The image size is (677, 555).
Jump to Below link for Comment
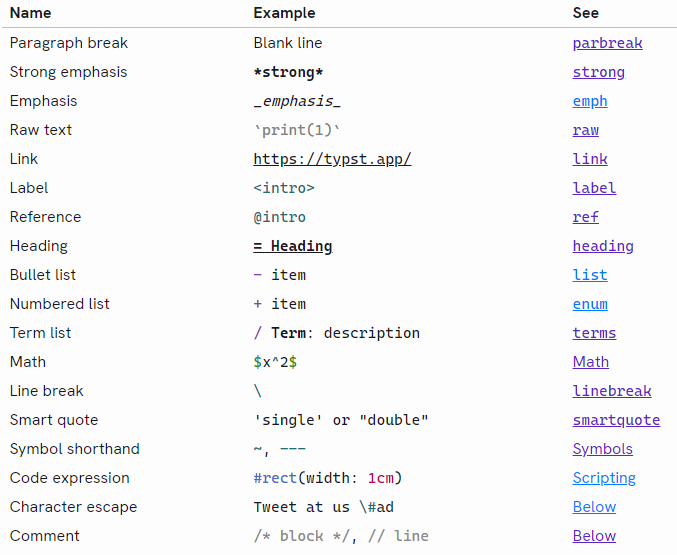pyautogui.click(x=594, y=536)
